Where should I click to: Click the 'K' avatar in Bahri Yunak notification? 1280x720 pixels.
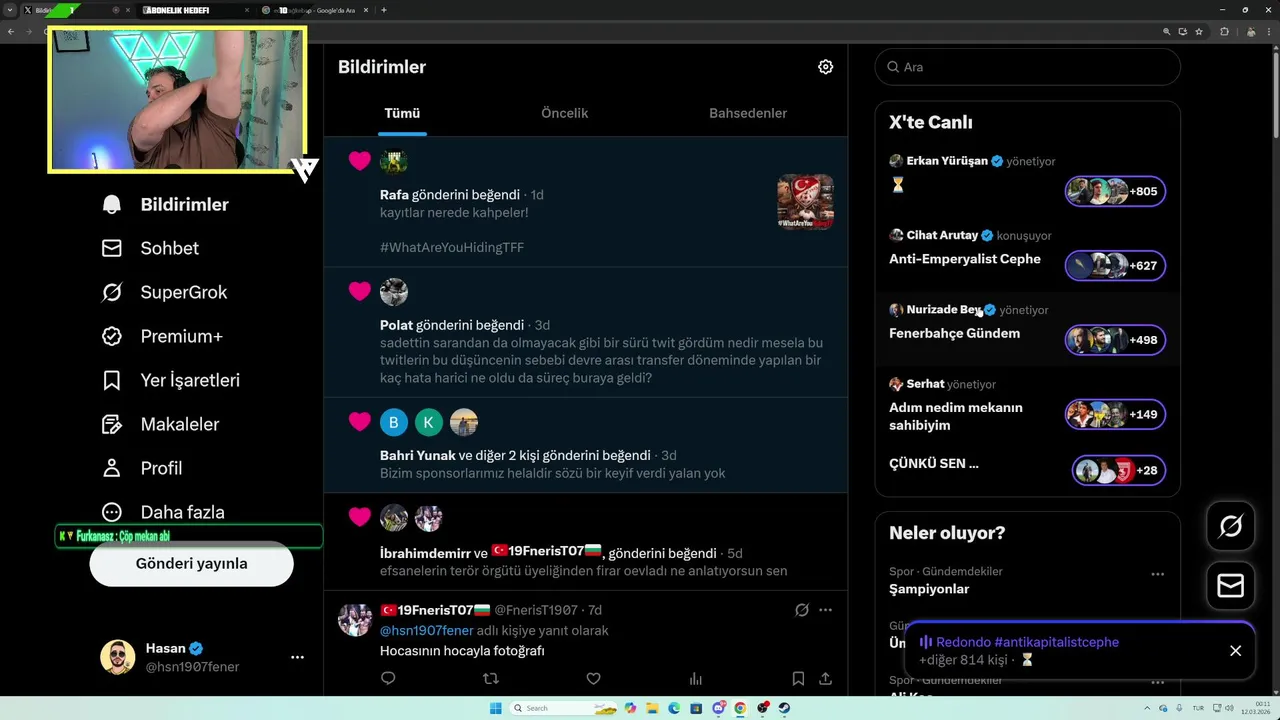click(429, 422)
